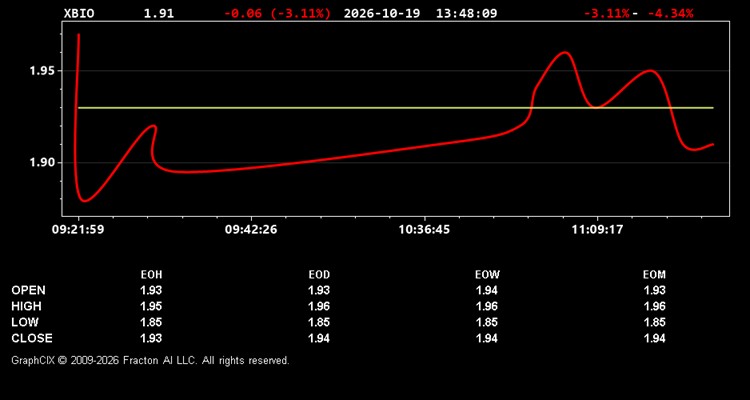Click the 09:21:59 time axis label
Screen dimensions: 750x400
pos(78,230)
